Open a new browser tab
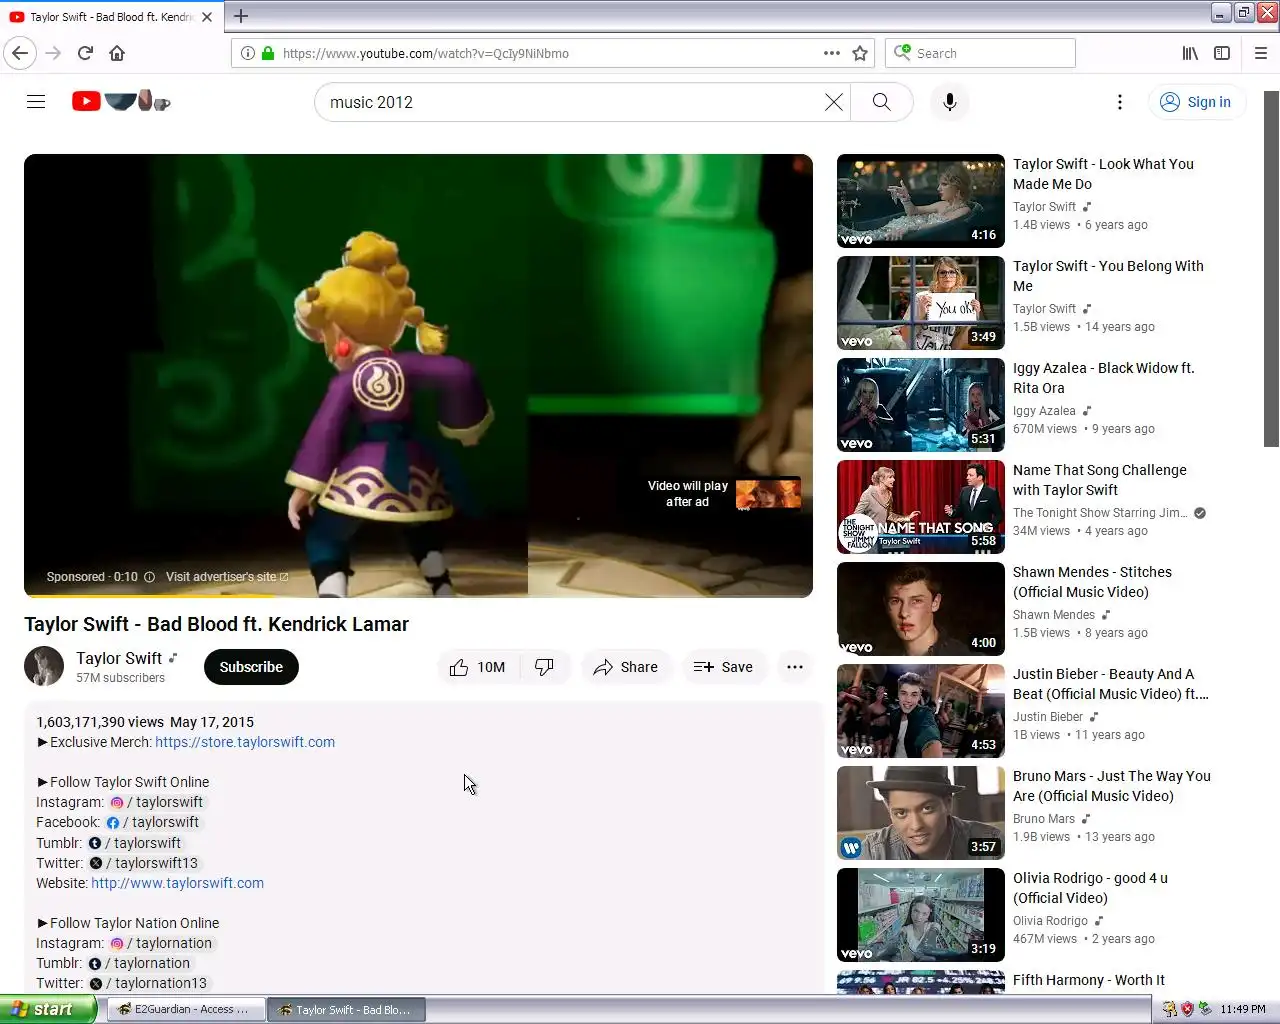The image size is (1280, 1024). [241, 16]
